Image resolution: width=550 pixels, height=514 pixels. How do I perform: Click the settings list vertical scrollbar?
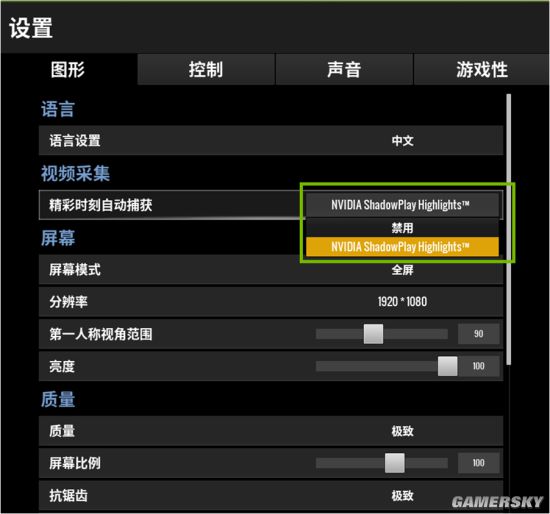(509, 229)
